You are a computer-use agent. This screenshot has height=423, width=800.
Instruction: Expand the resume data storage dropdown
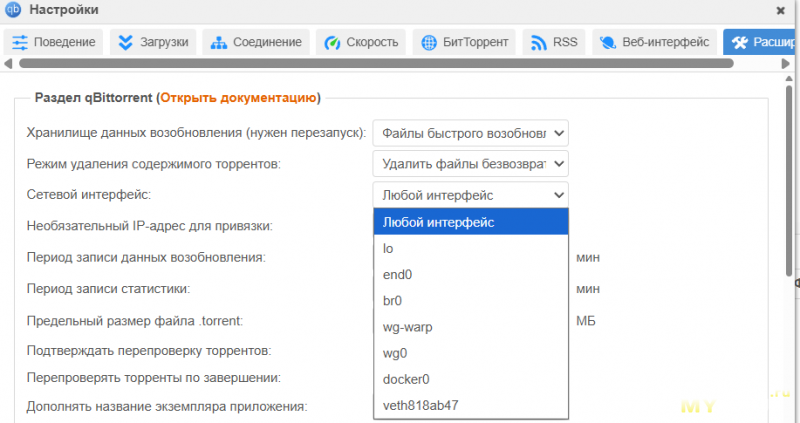470,133
